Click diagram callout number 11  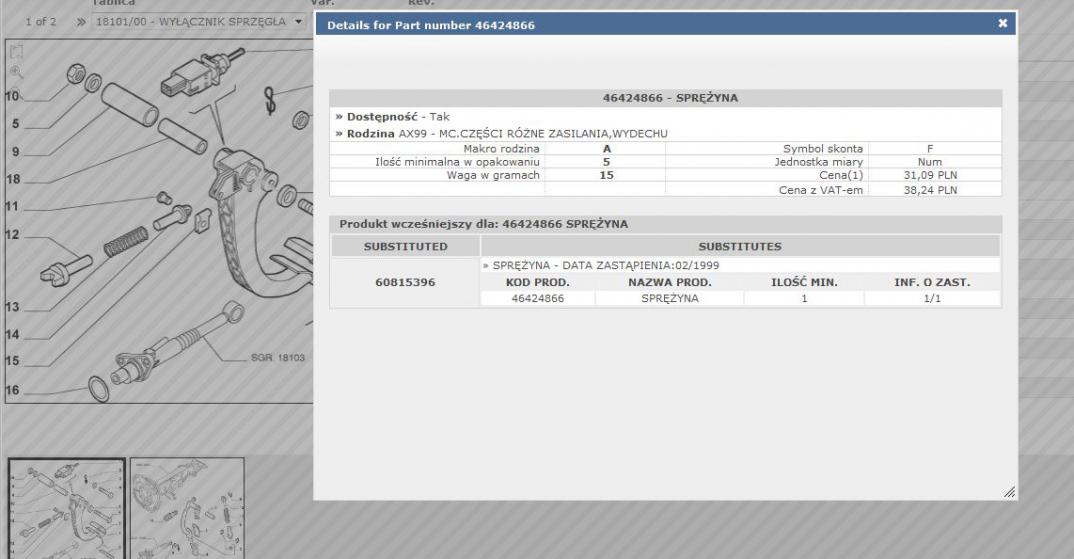click(12, 206)
